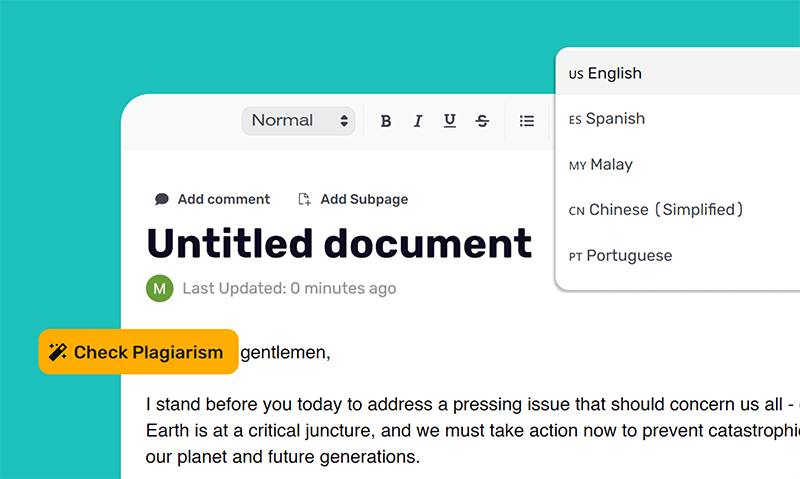The height and width of the screenshot is (479, 800).
Task: Choose Spanish in the language menu
Action: click(x=615, y=118)
